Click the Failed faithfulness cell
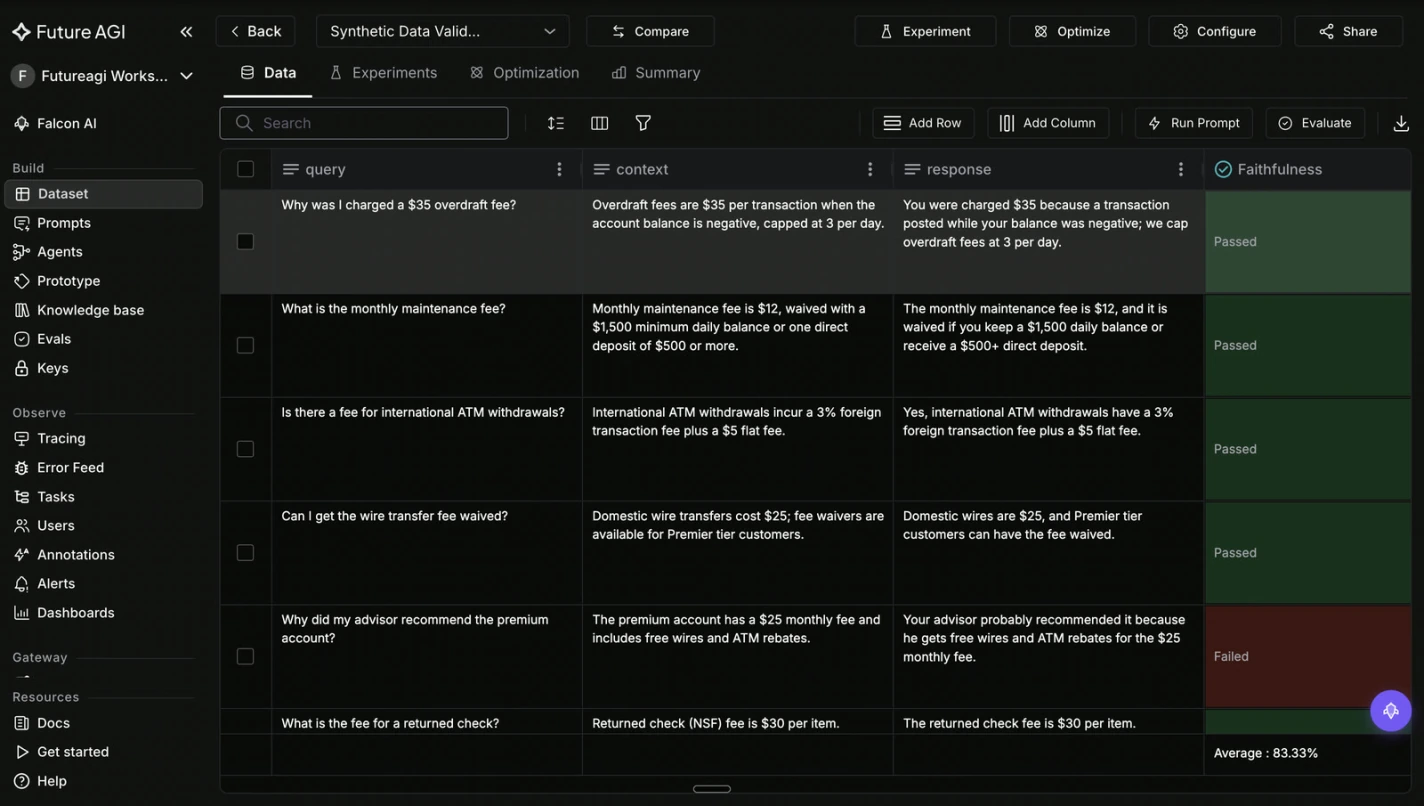Screen dimensions: 1424x806 click(x=1308, y=656)
